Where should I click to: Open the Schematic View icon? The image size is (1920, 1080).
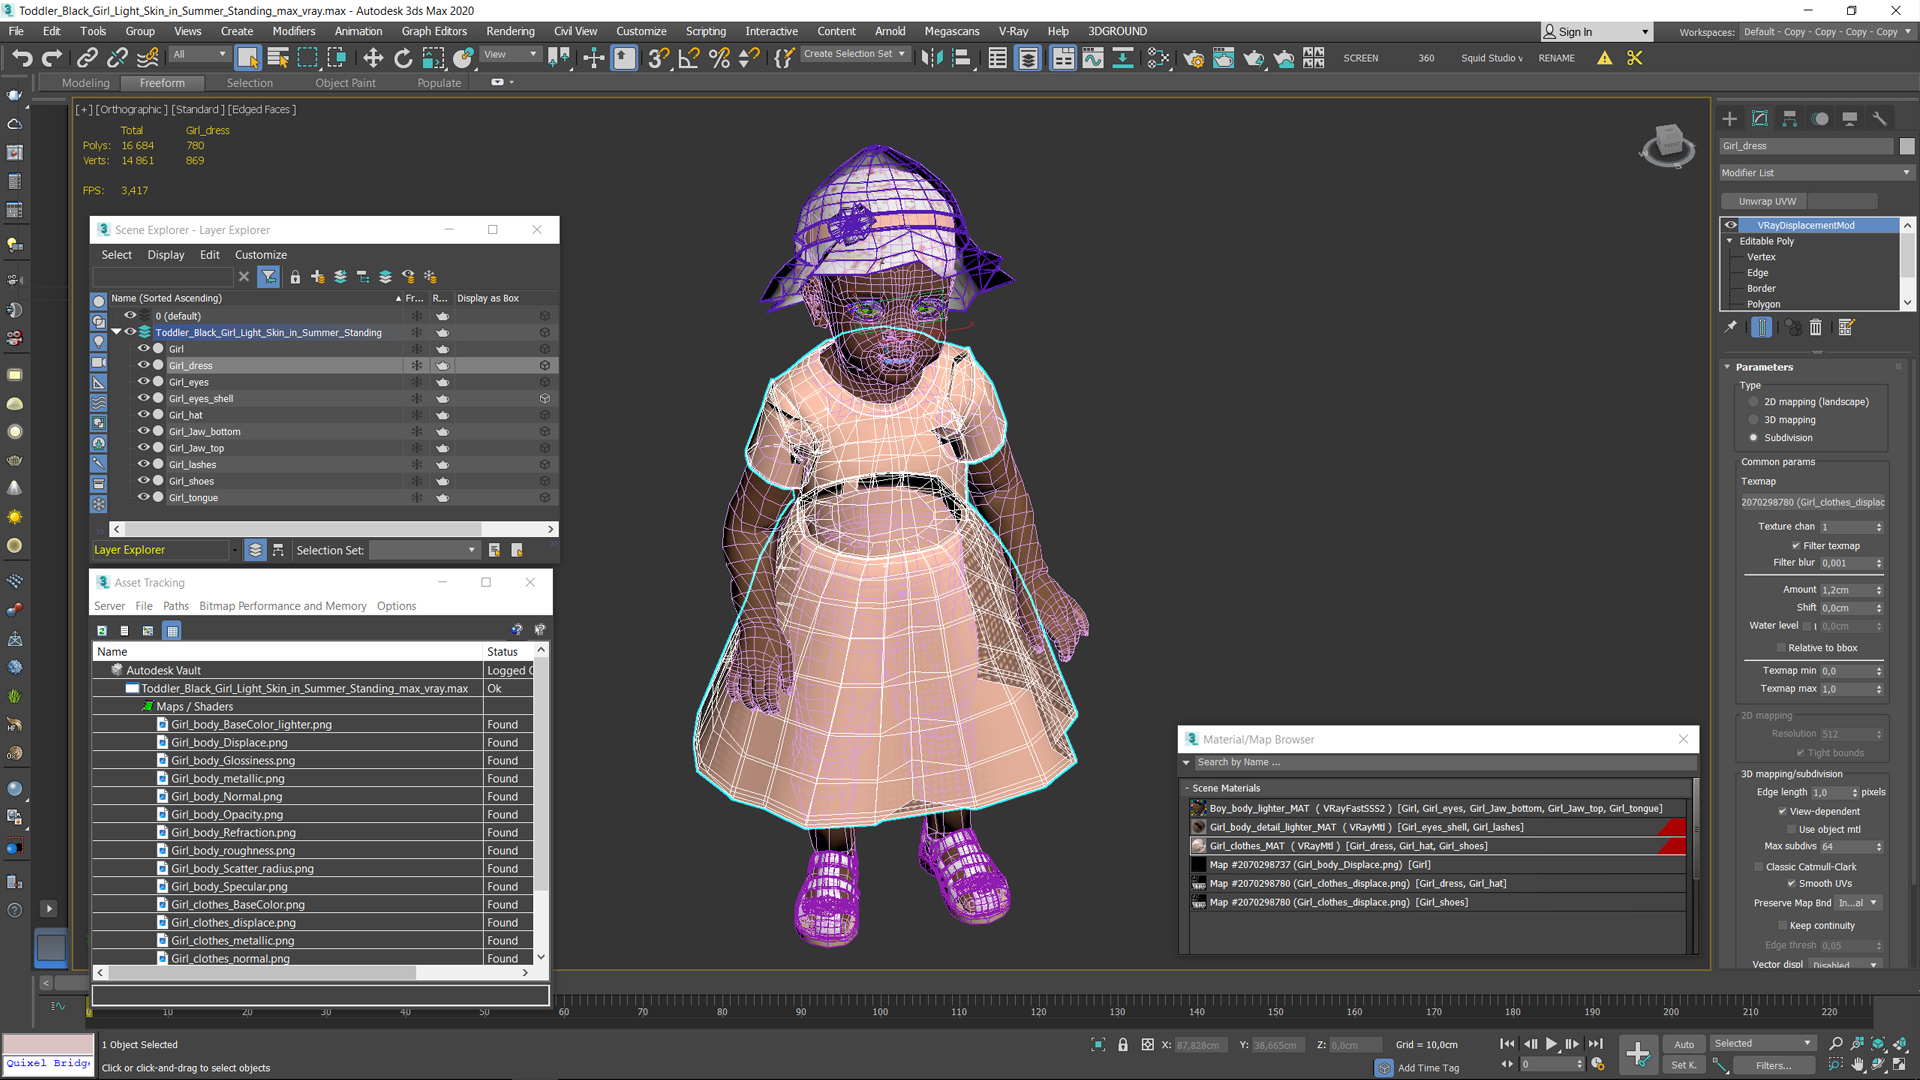[1123, 58]
